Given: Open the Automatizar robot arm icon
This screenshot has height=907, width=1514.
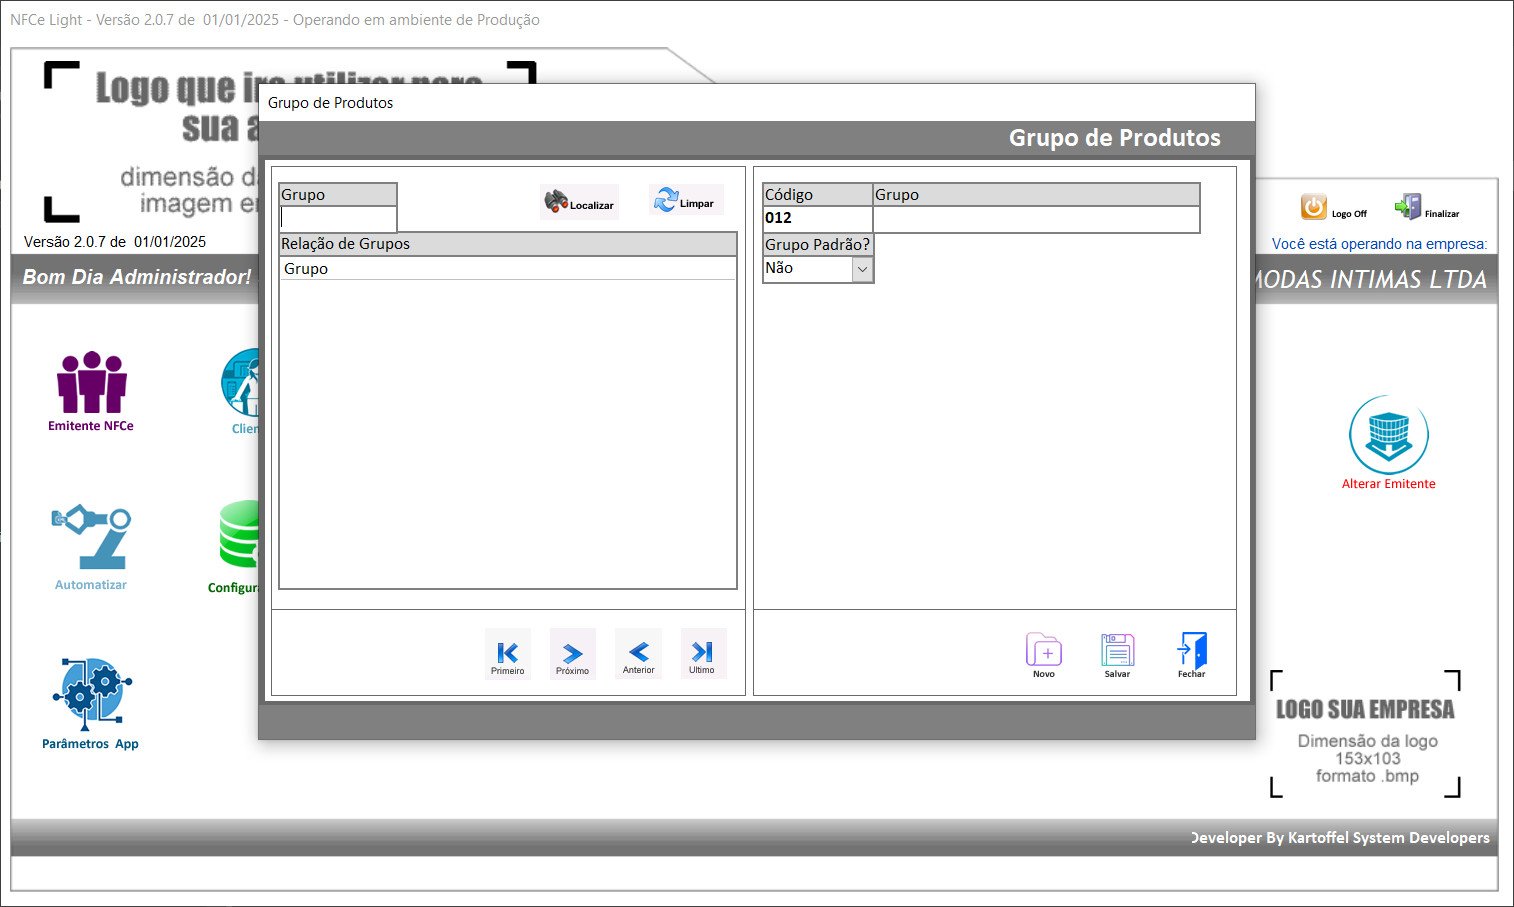Looking at the screenshot, I should tap(91, 546).
